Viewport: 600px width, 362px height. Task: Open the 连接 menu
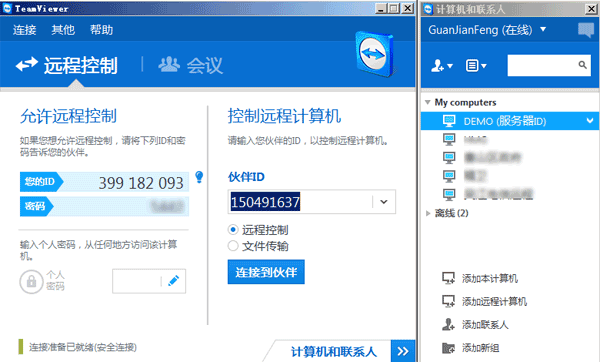coord(24,30)
